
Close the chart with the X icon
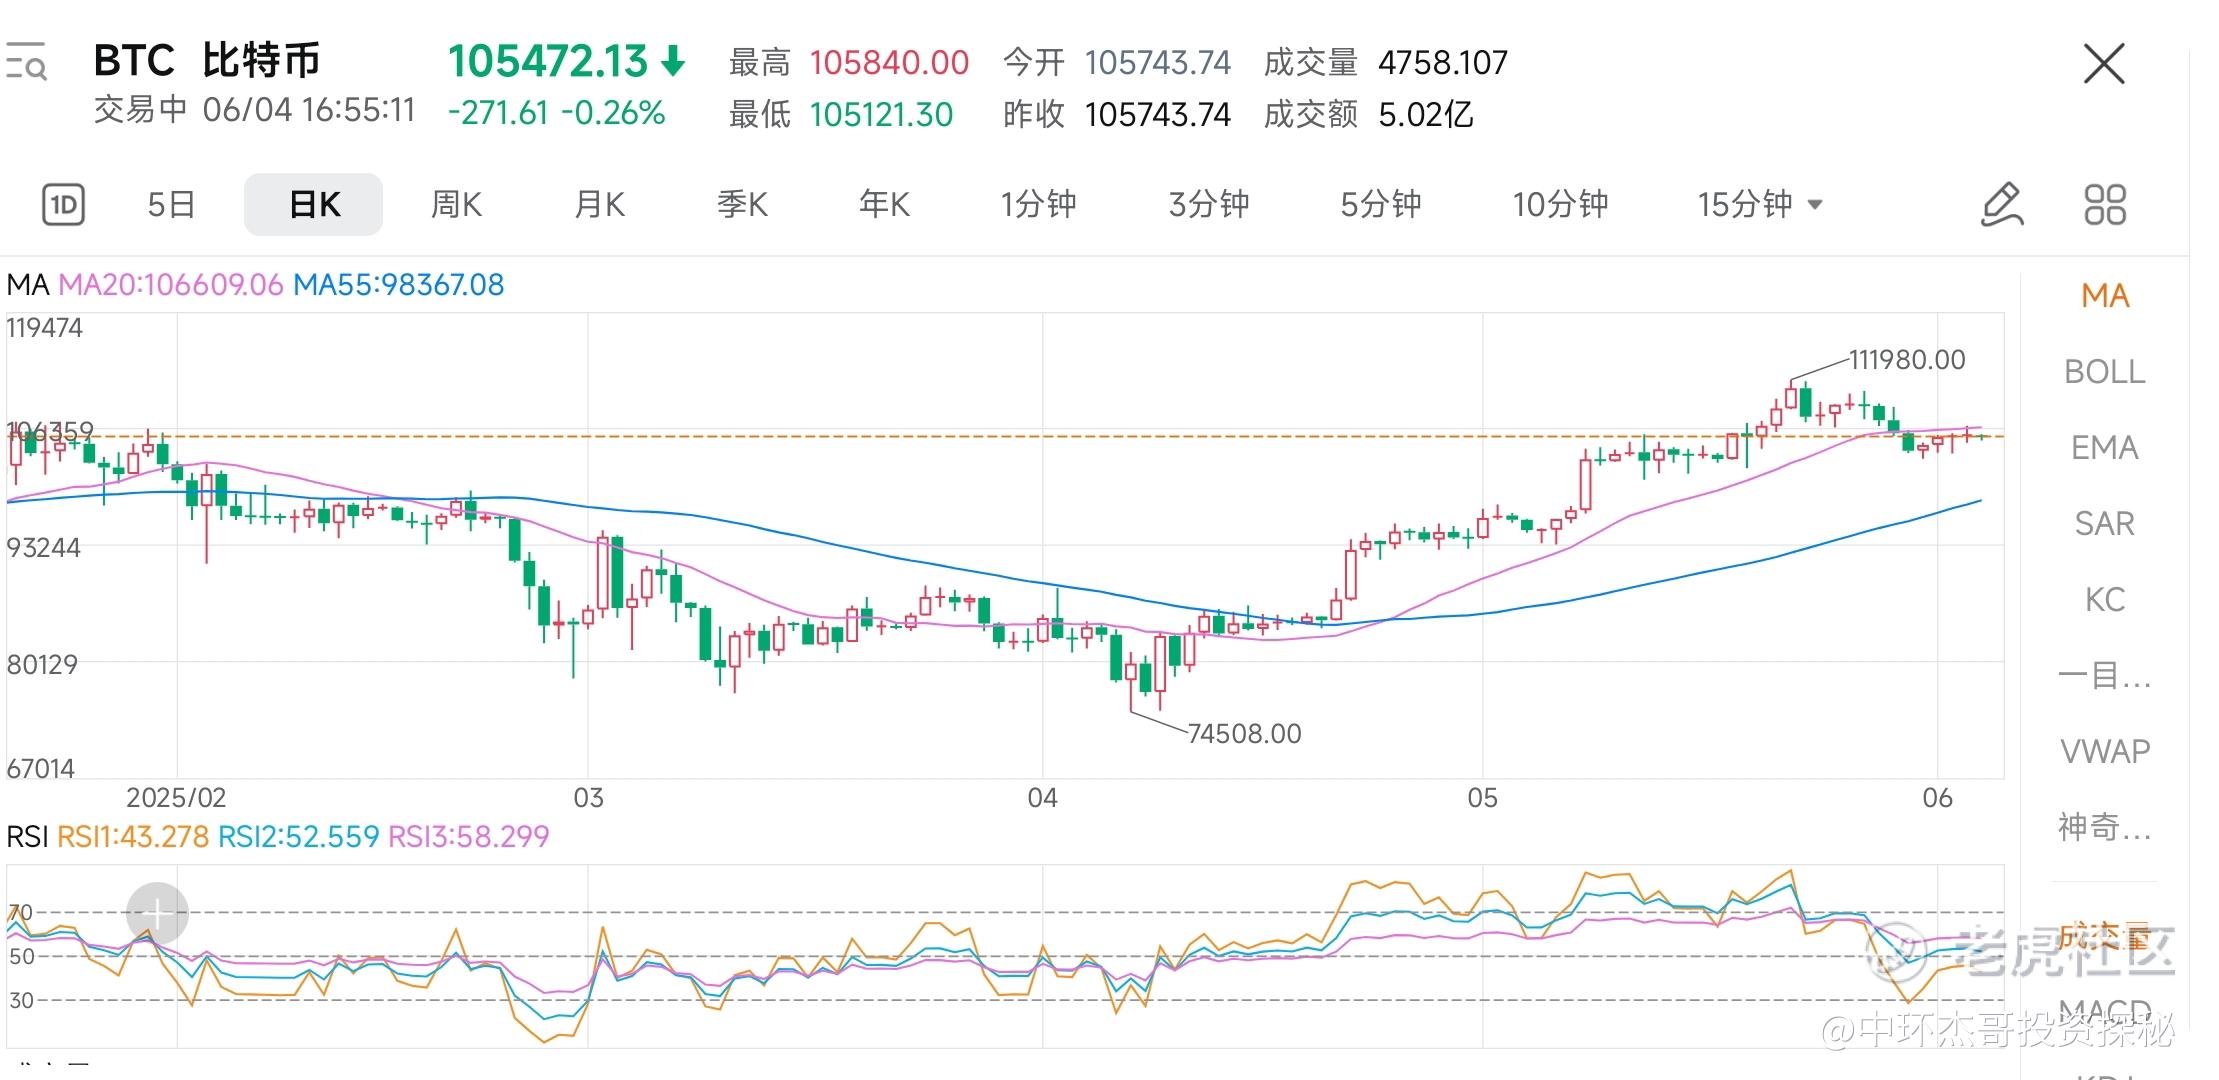click(x=2104, y=64)
